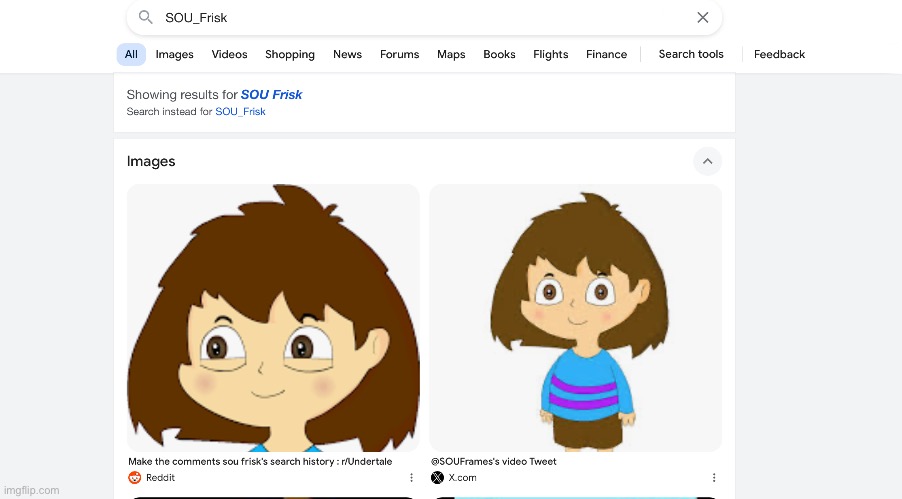Open the Search tools options
902x499 pixels.
(x=690, y=54)
